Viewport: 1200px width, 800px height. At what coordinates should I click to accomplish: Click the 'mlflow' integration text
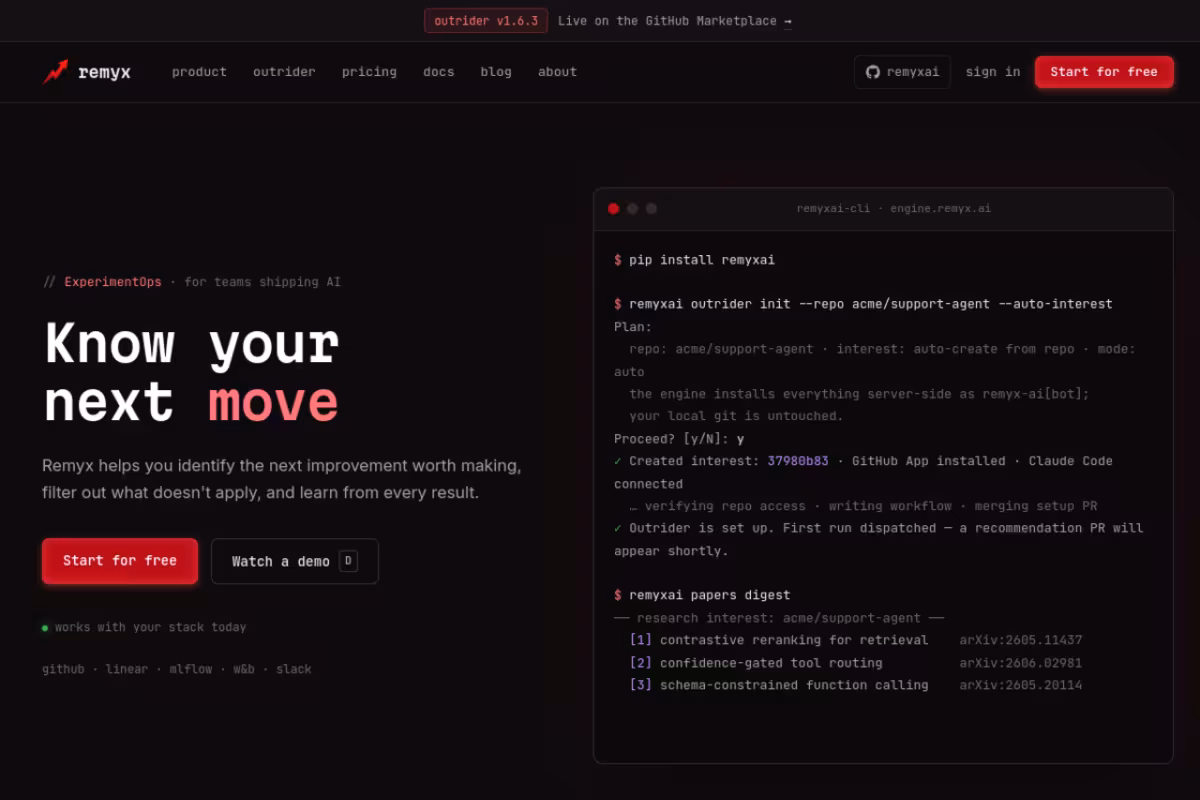[x=191, y=669]
